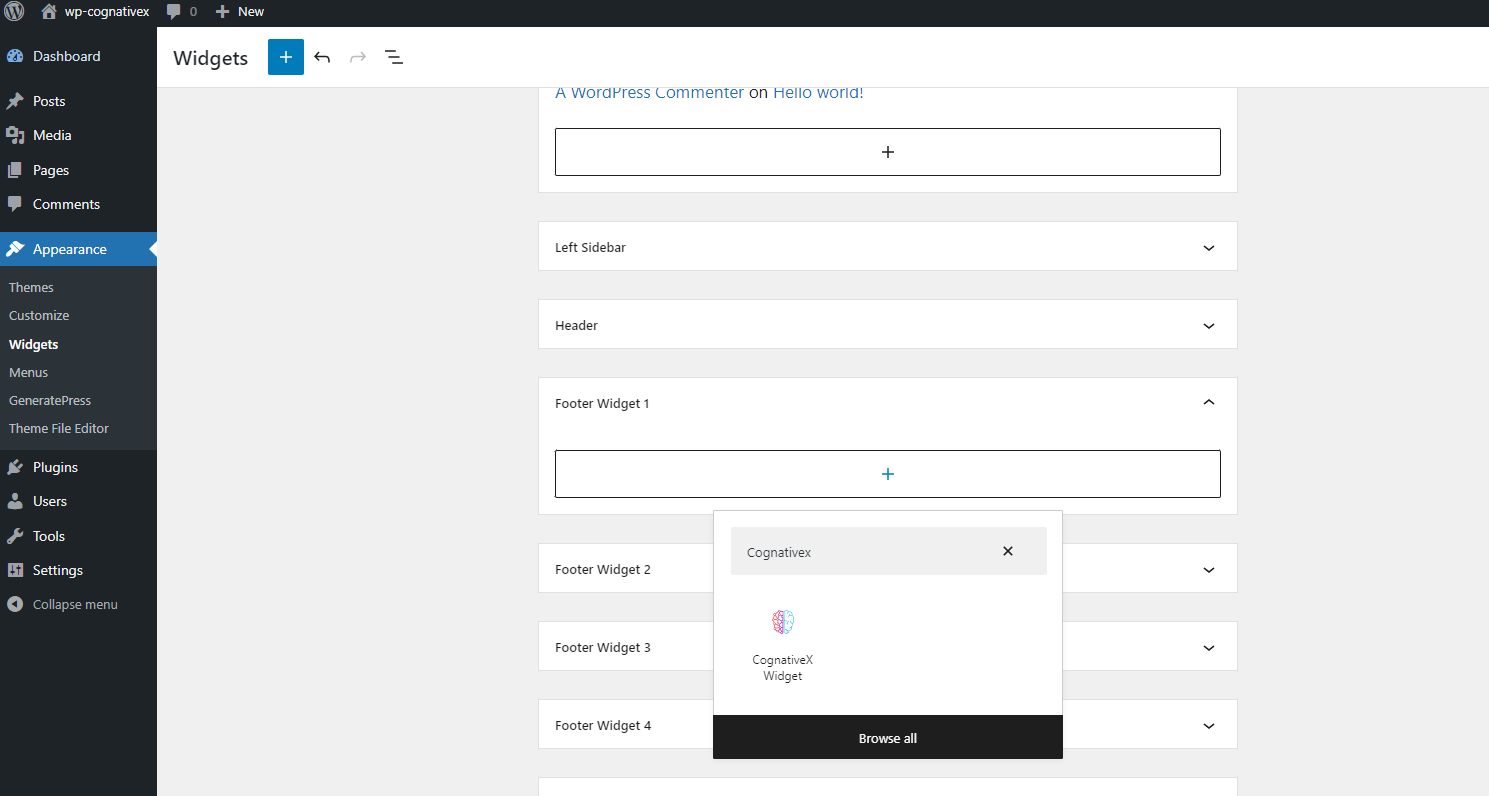The width and height of the screenshot is (1489, 796).
Task: Open the comments bubble in admin bar
Action: [182, 12]
